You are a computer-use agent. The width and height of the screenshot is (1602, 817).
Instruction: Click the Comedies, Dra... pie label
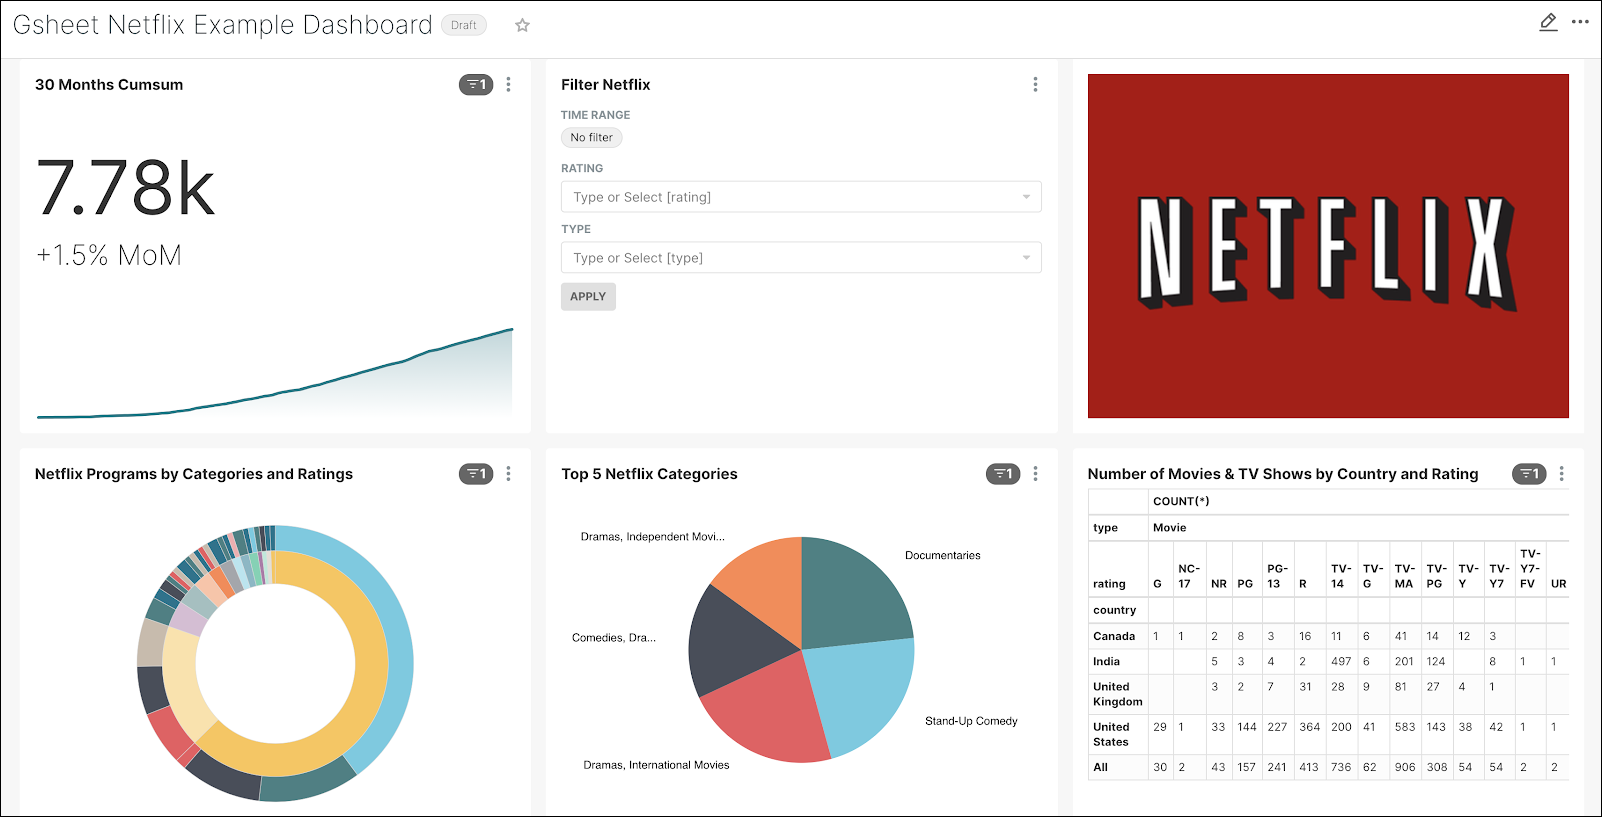(x=614, y=638)
